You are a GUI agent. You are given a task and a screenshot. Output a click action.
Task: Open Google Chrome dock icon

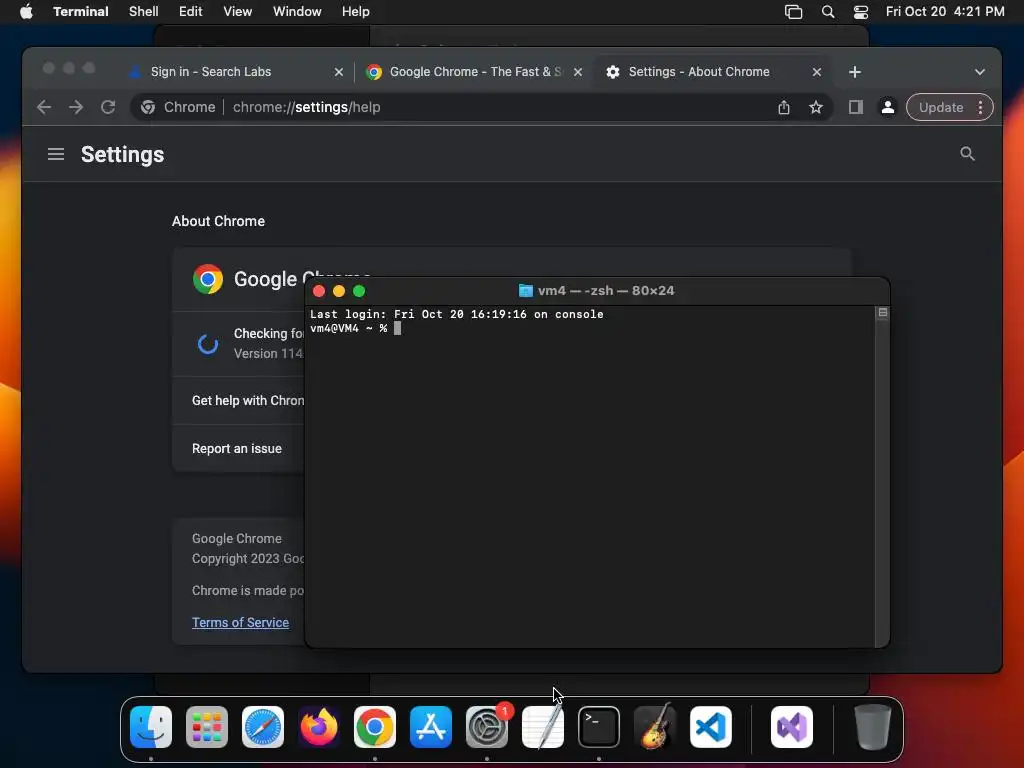[x=375, y=727]
